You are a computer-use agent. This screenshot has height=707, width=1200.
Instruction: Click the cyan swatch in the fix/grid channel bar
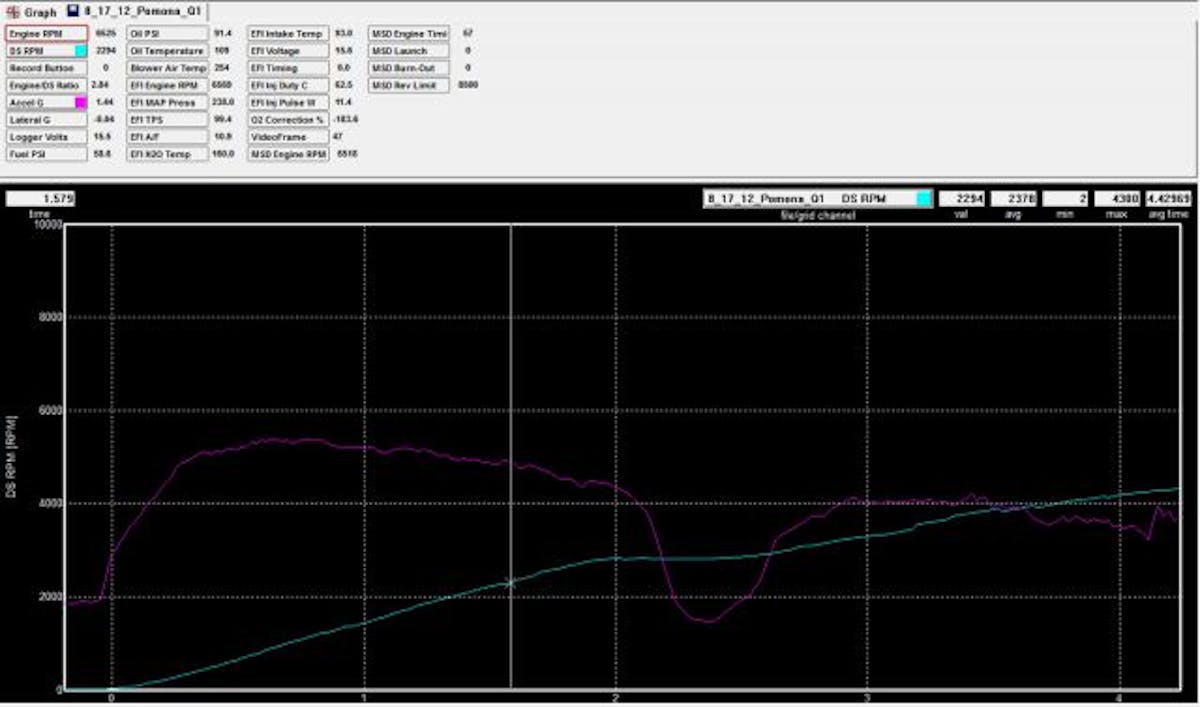[925, 197]
